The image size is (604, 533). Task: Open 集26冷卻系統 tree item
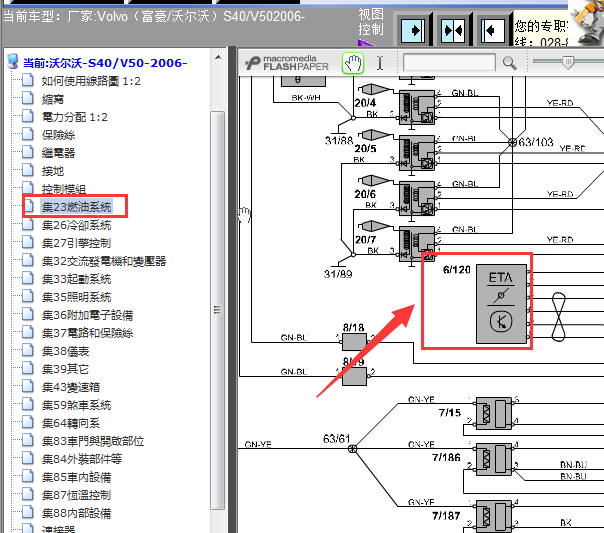[x=76, y=225]
